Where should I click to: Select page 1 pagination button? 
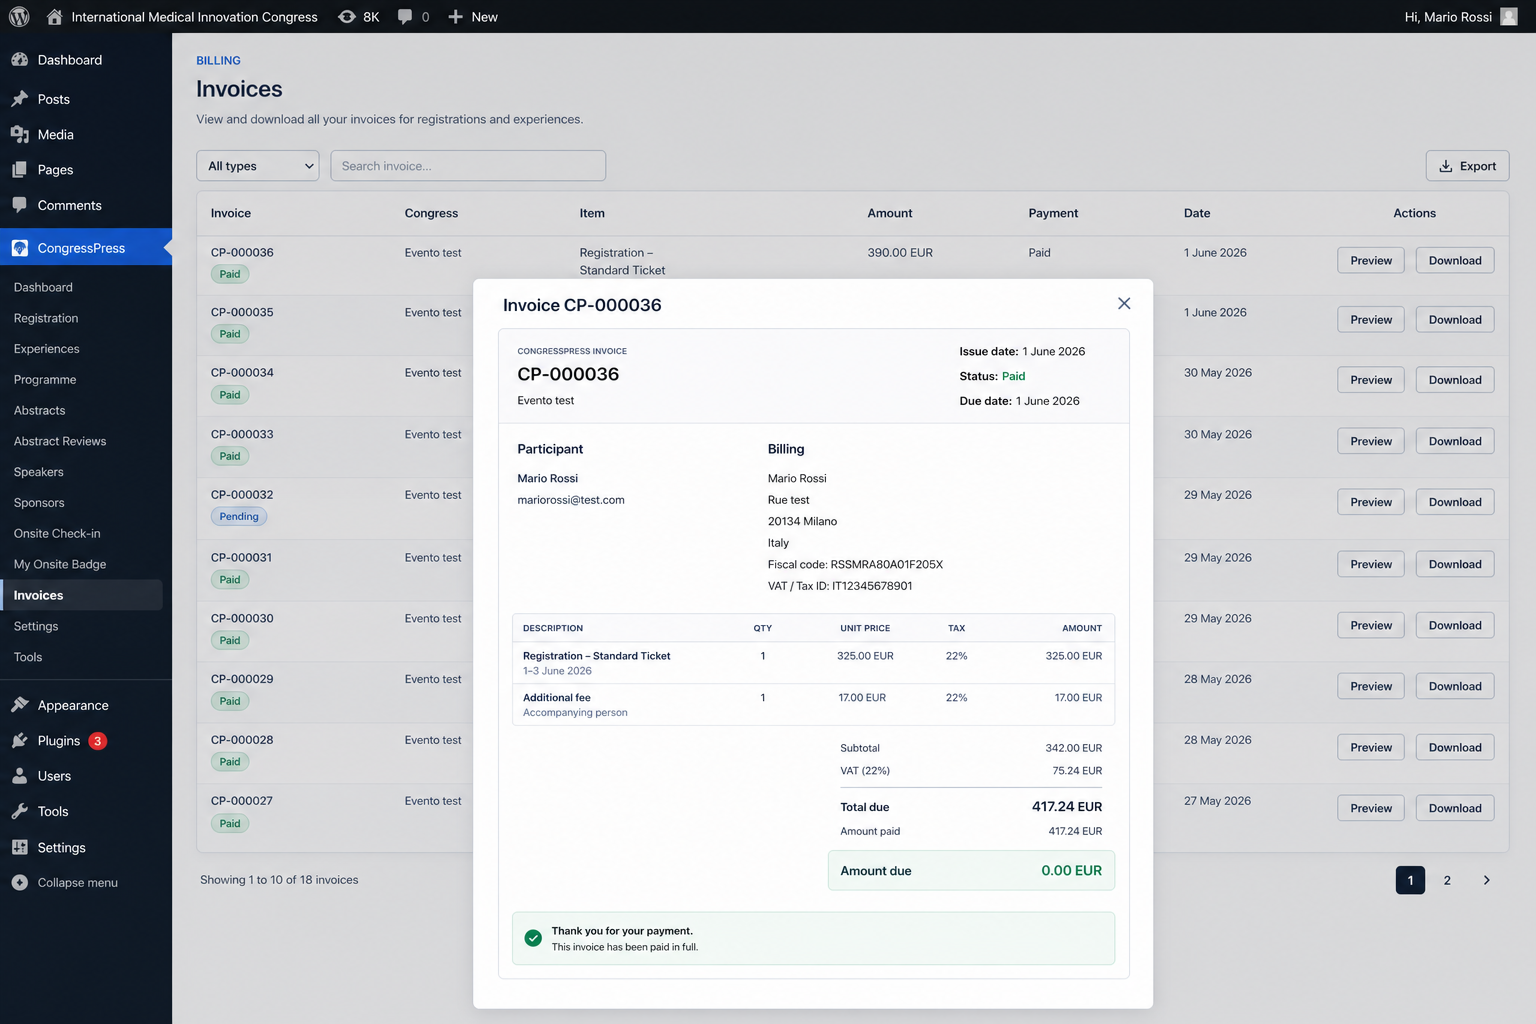(x=1410, y=880)
